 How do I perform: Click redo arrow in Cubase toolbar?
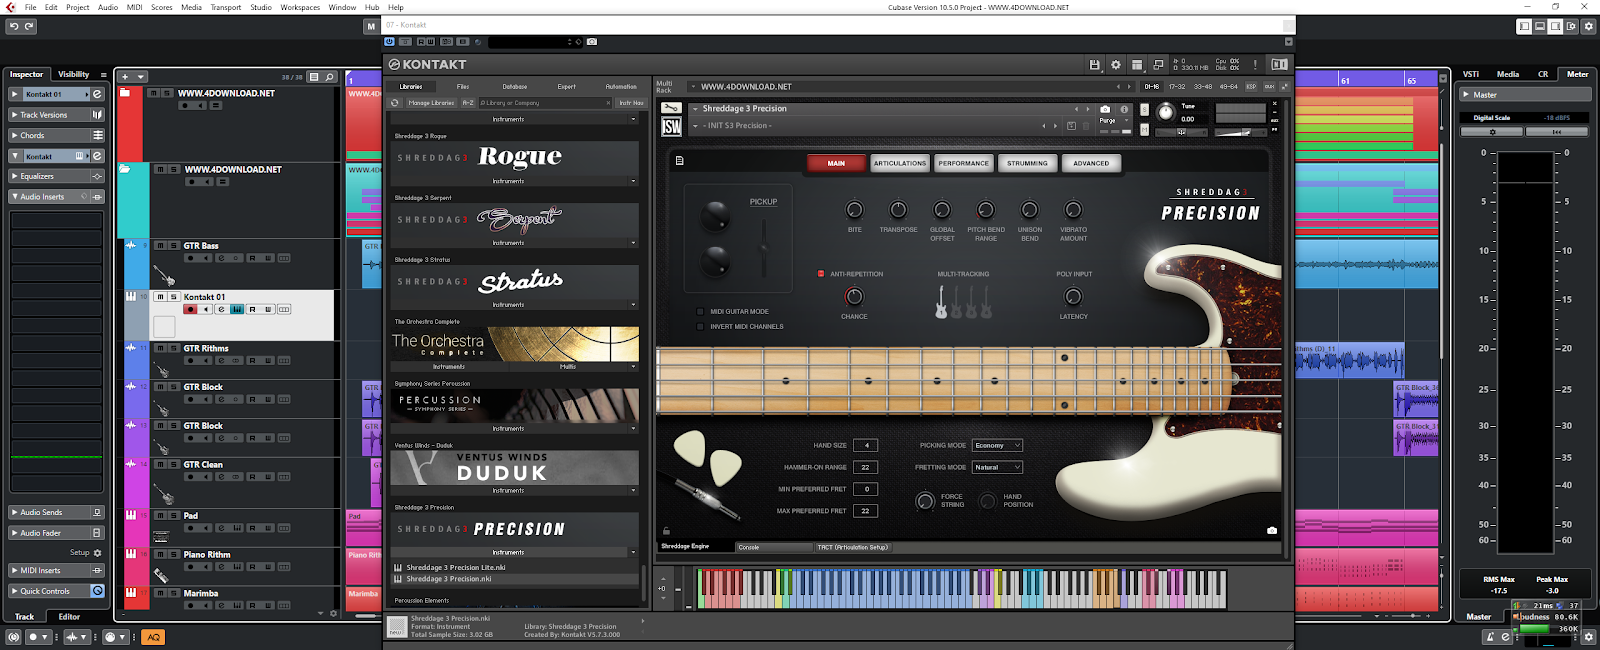click(x=29, y=26)
